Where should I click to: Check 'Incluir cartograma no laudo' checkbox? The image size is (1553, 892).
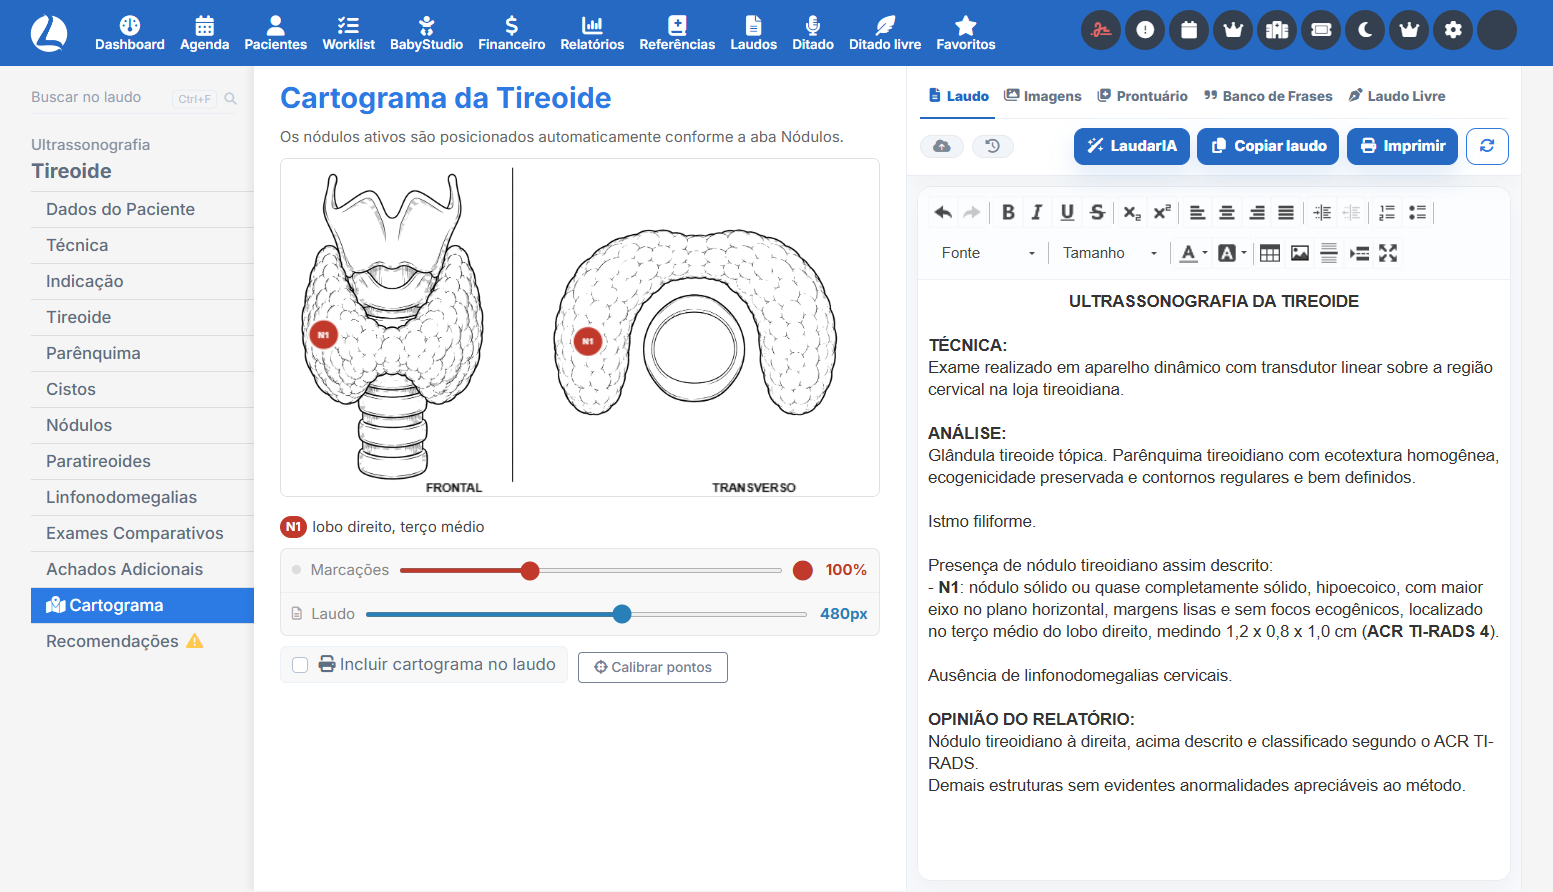tap(300, 665)
